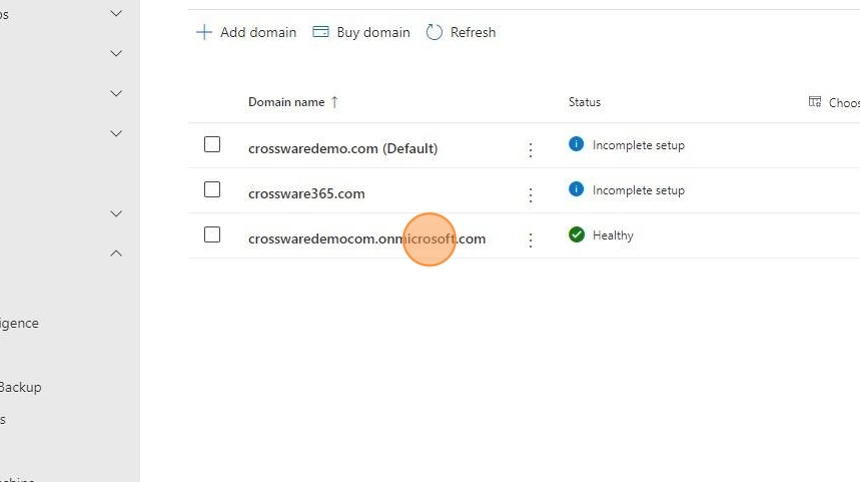Screen dimensions: 860x482
Task: Click info icon on crossware365.com row
Action: click(x=576, y=189)
